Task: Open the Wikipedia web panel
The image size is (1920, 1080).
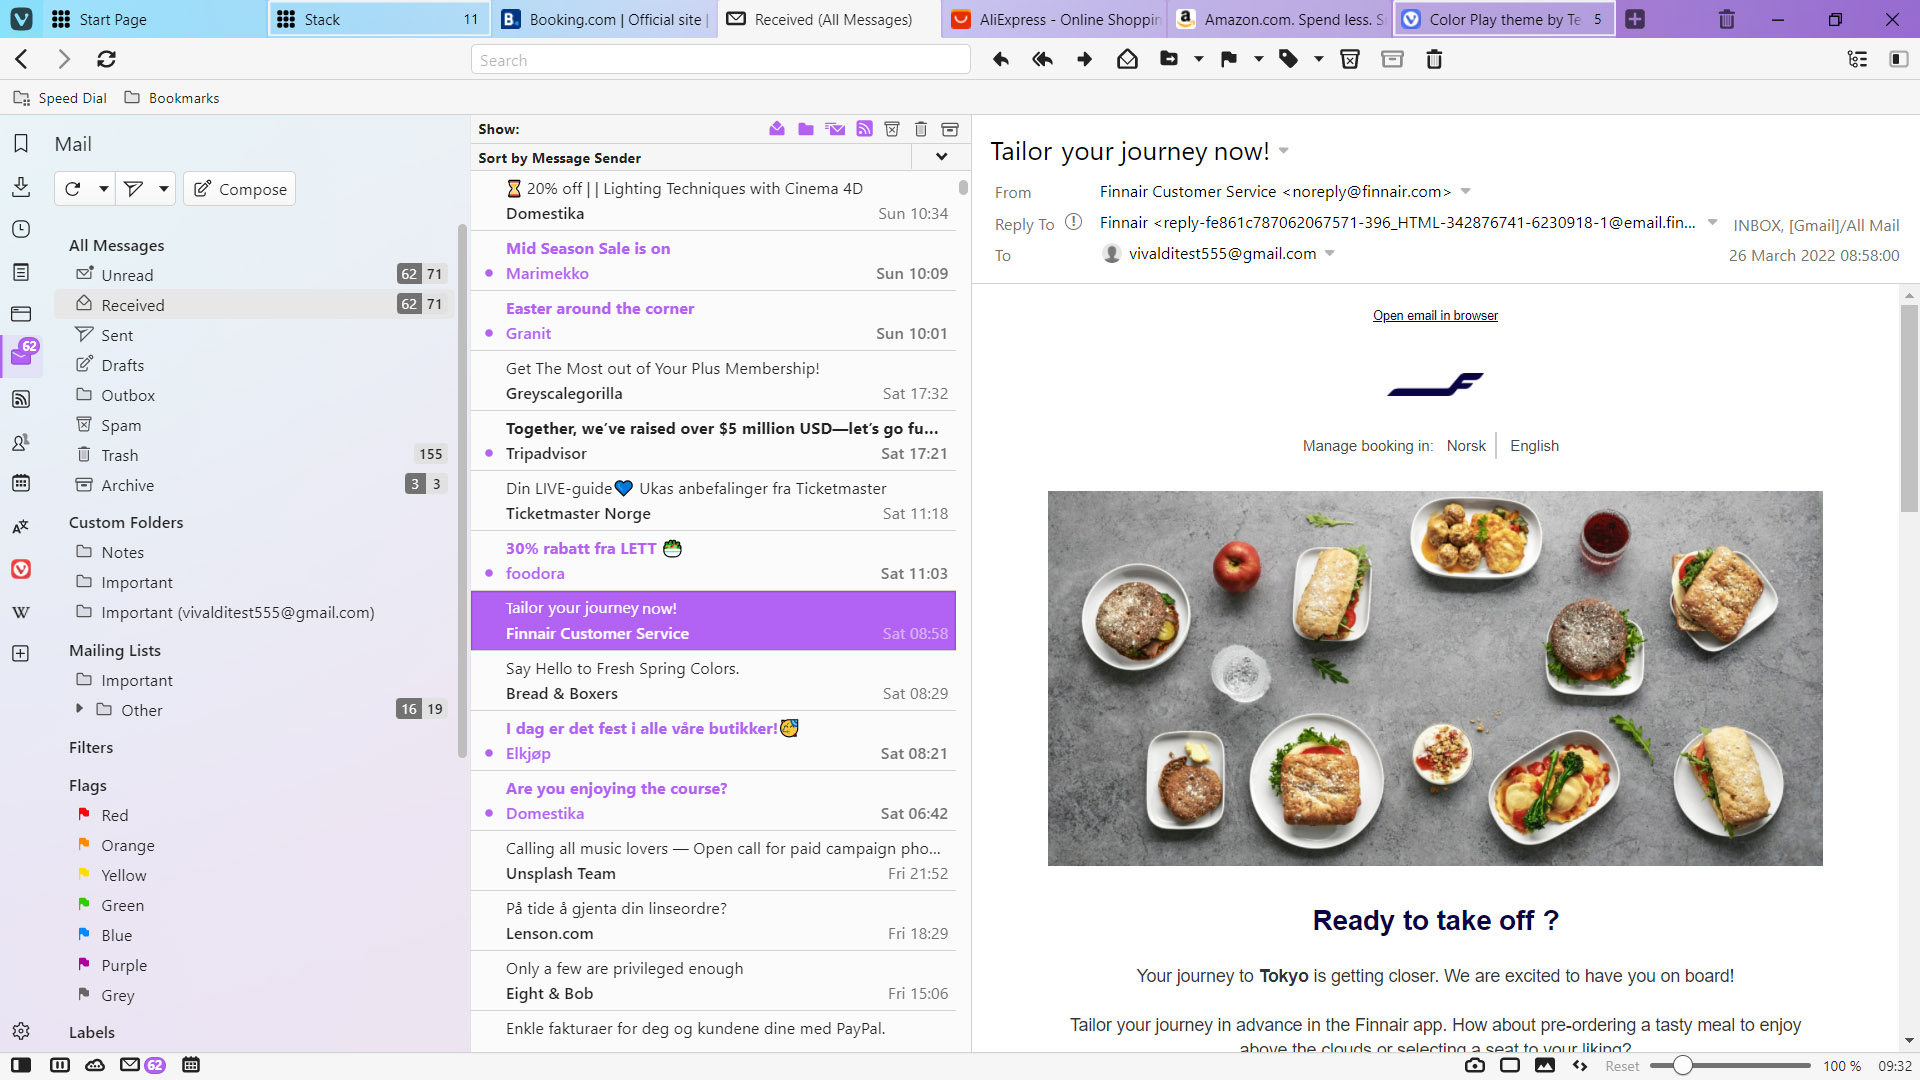Action: coord(21,612)
